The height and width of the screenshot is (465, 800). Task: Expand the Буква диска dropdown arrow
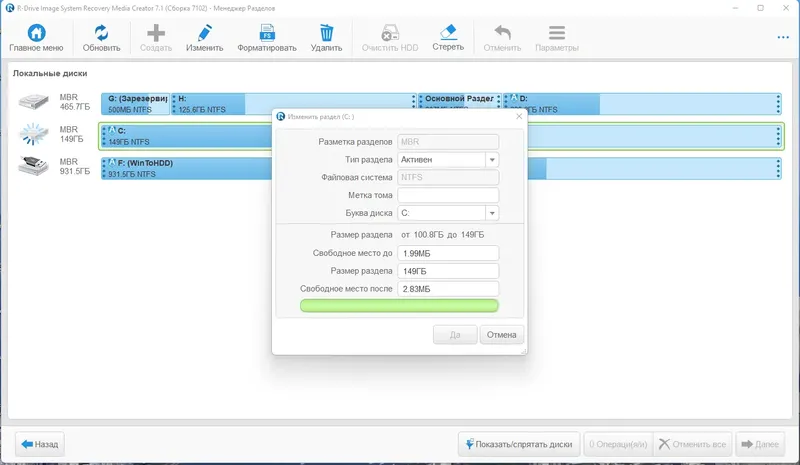pos(492,213)
